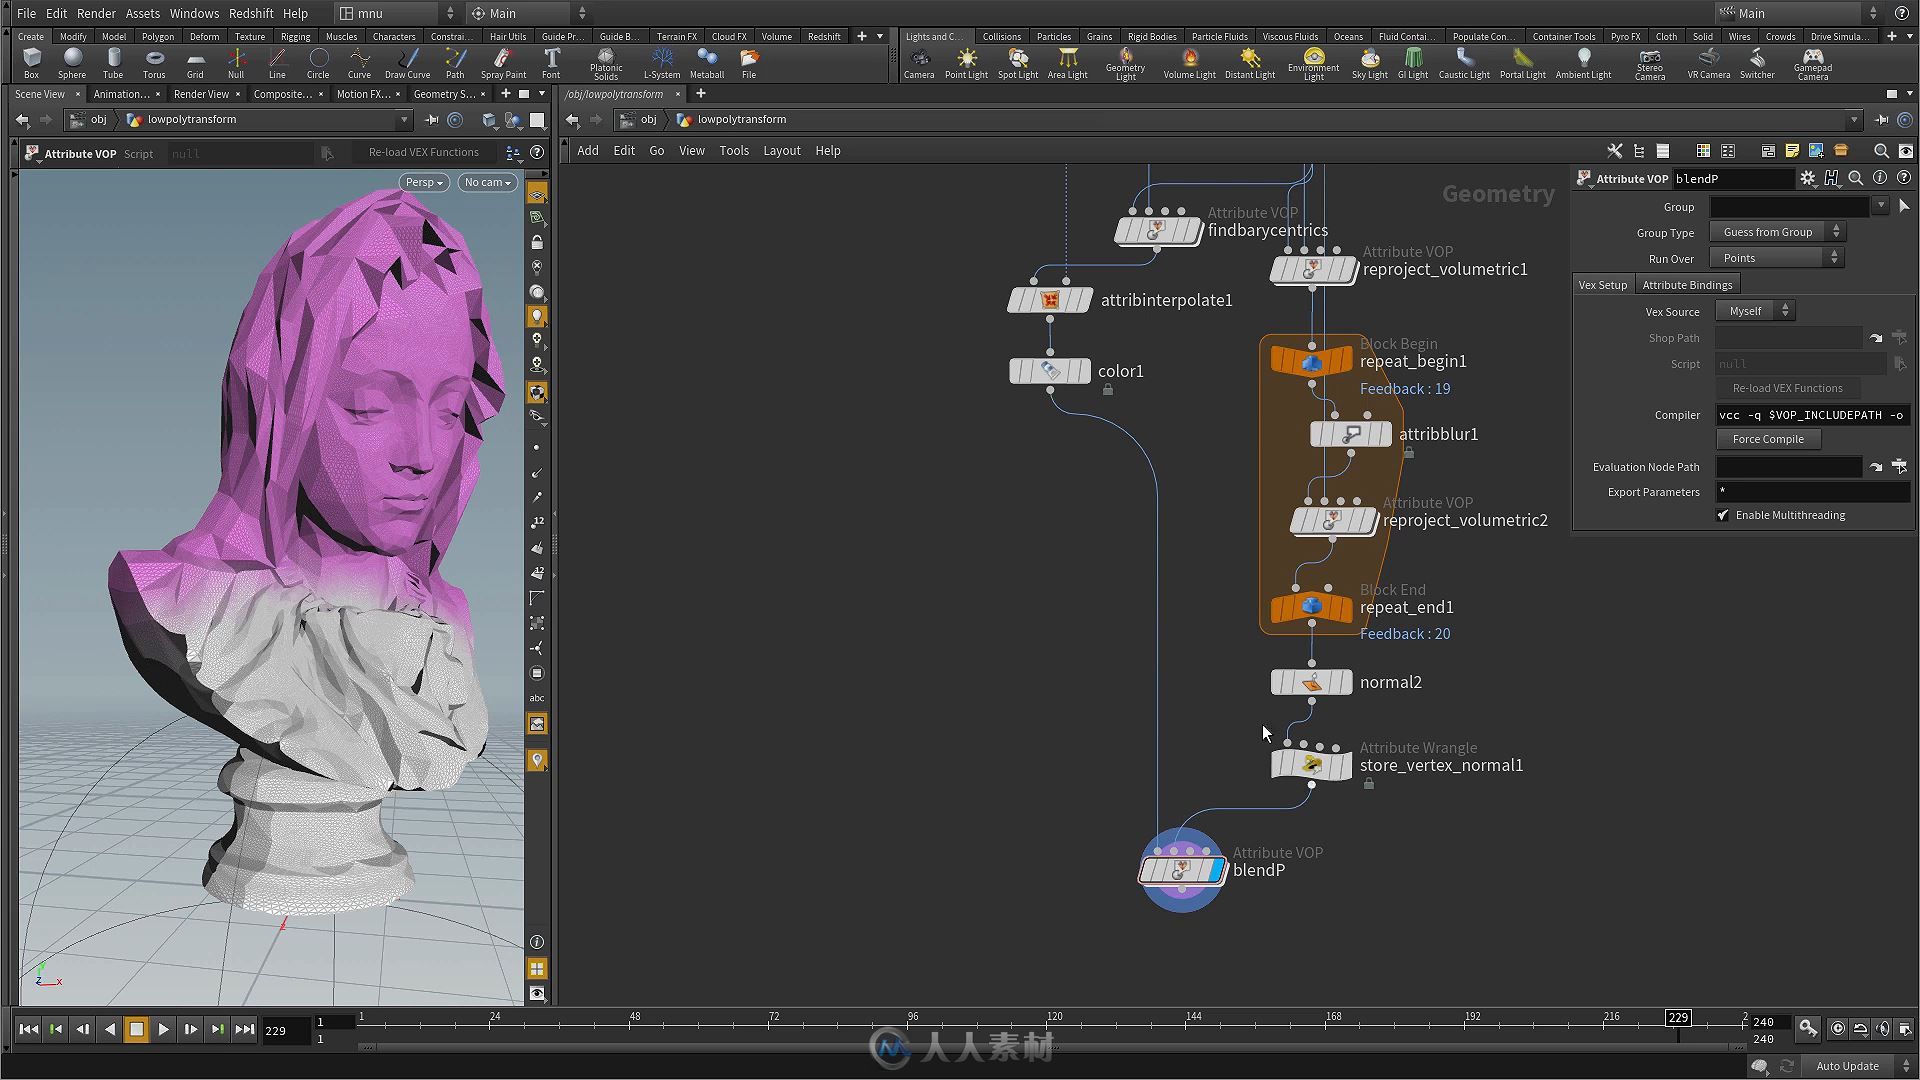Viewport: 1920px width, 1080px height.
Task: Expand the Vex Source dropdown selector
Action: [1755, 310]
